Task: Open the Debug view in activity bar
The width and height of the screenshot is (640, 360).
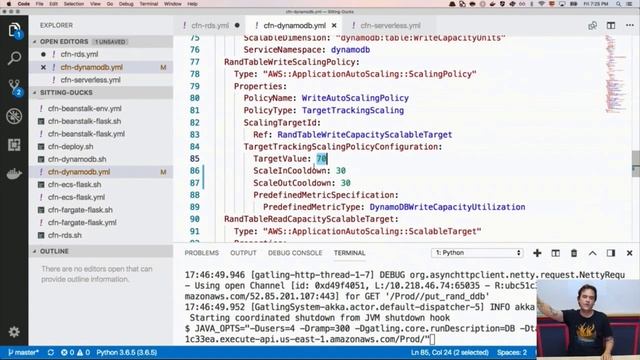Action: coord(14,116)
